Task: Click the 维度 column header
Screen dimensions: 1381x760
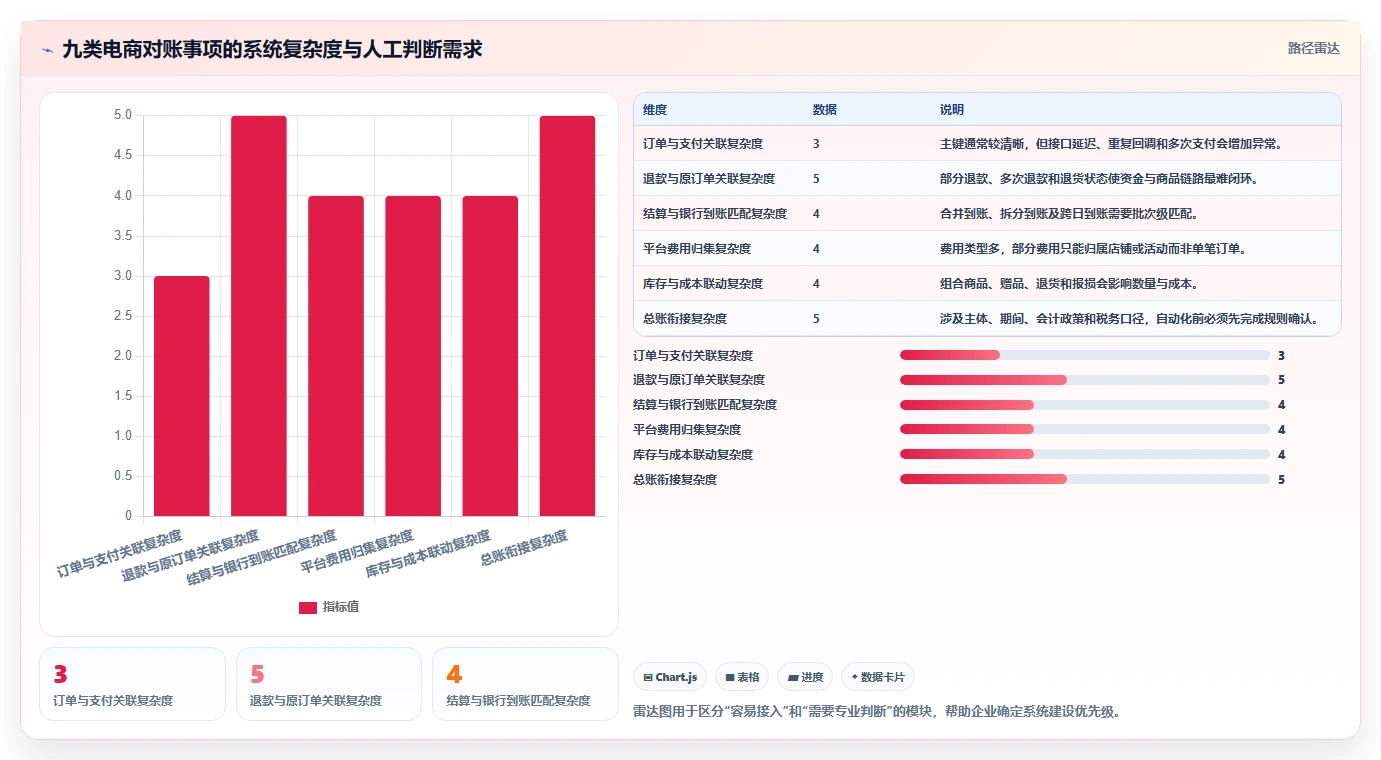Action: (x=655, y=109)
